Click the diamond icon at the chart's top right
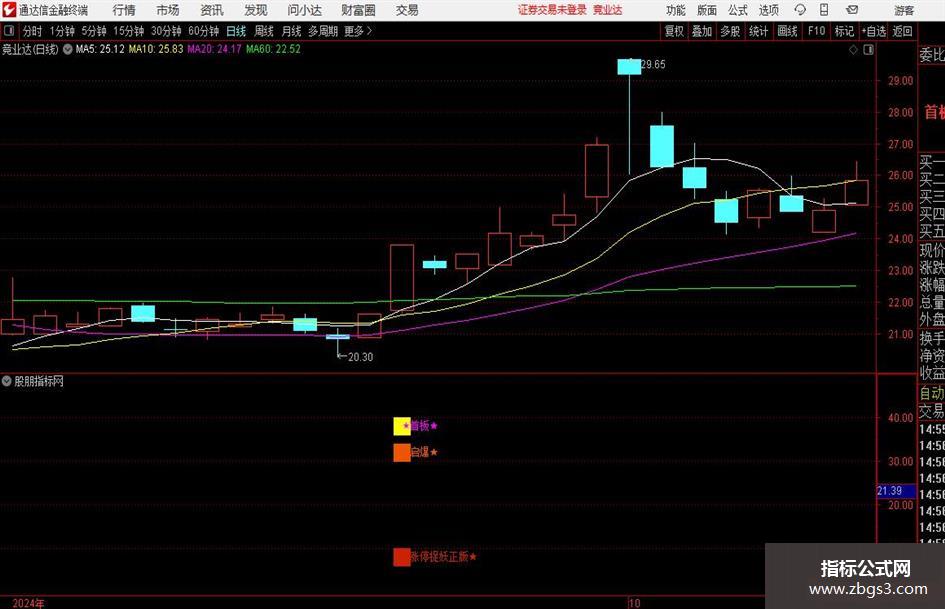 click(853, 50)
